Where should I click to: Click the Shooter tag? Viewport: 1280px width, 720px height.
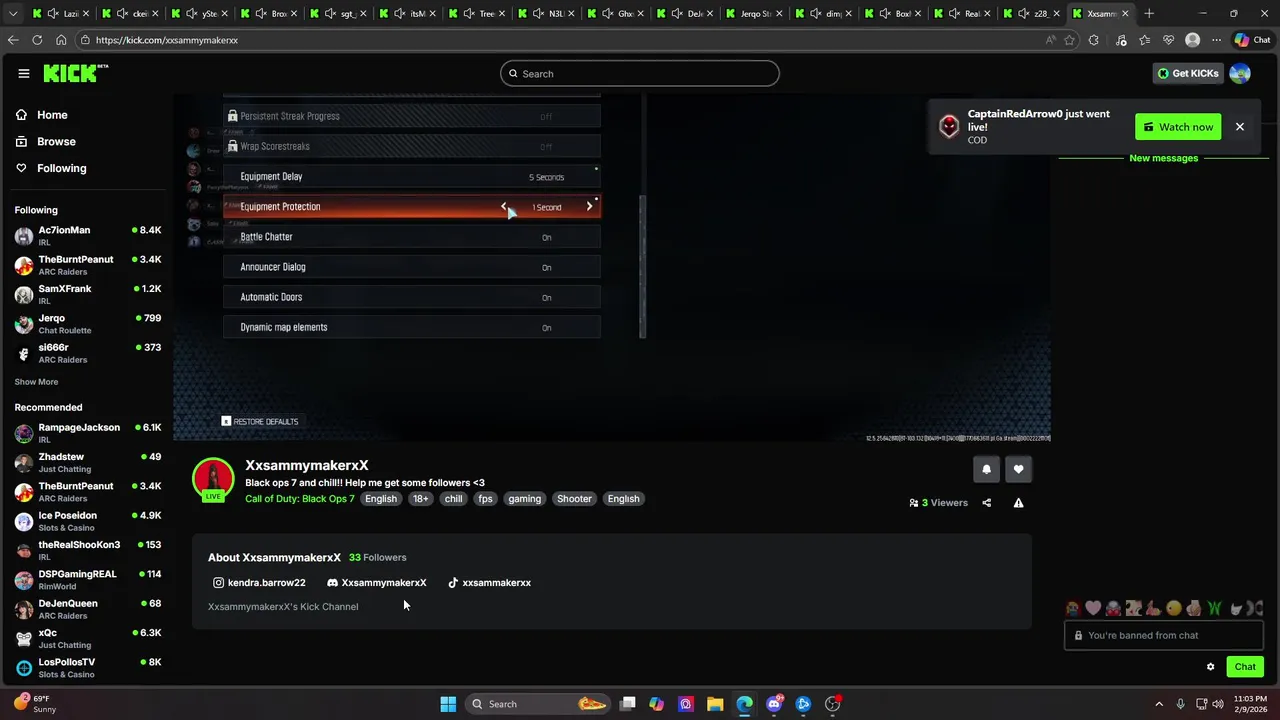click(x=574, y=499)
